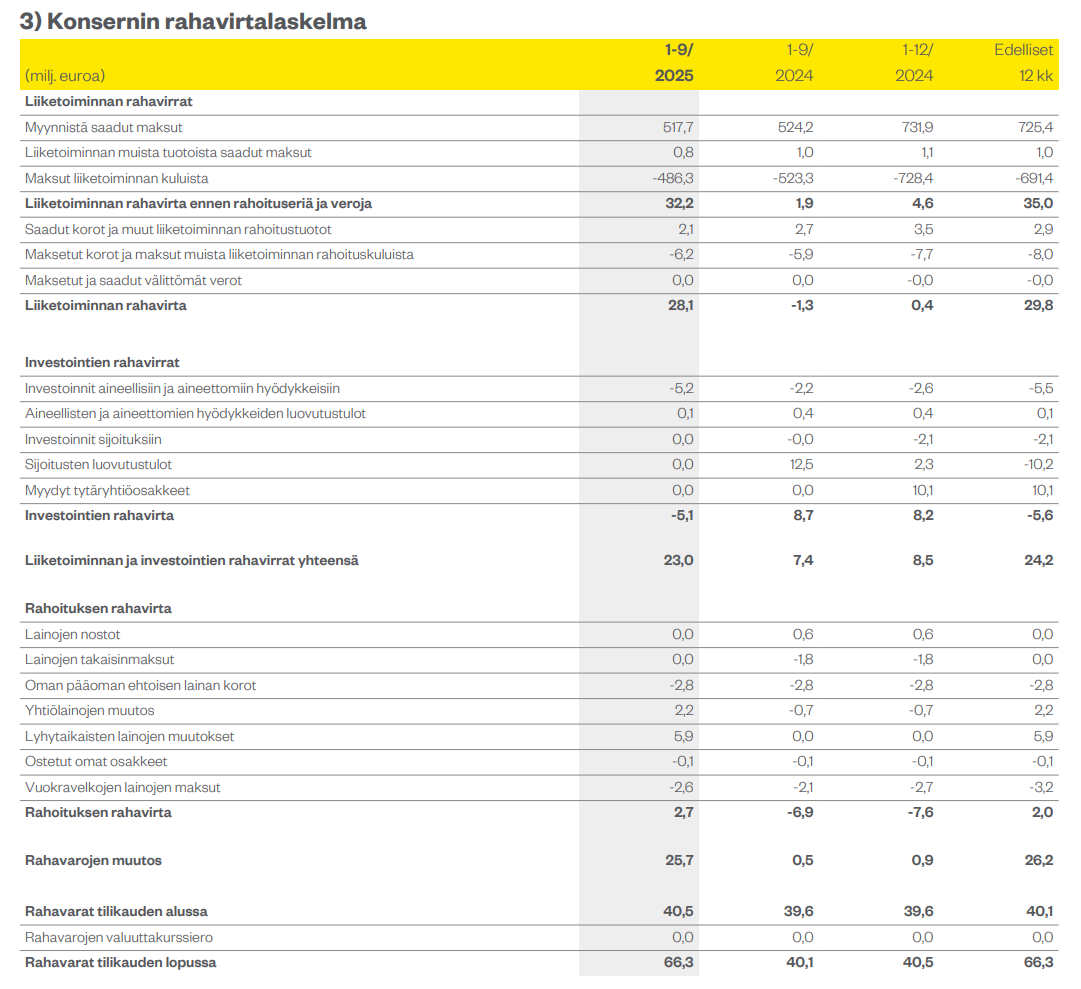Select the value 12,5 in Sijoitusten luovutustulot row
This screenshot has width=1081, height=989.
tap(801, 465)
